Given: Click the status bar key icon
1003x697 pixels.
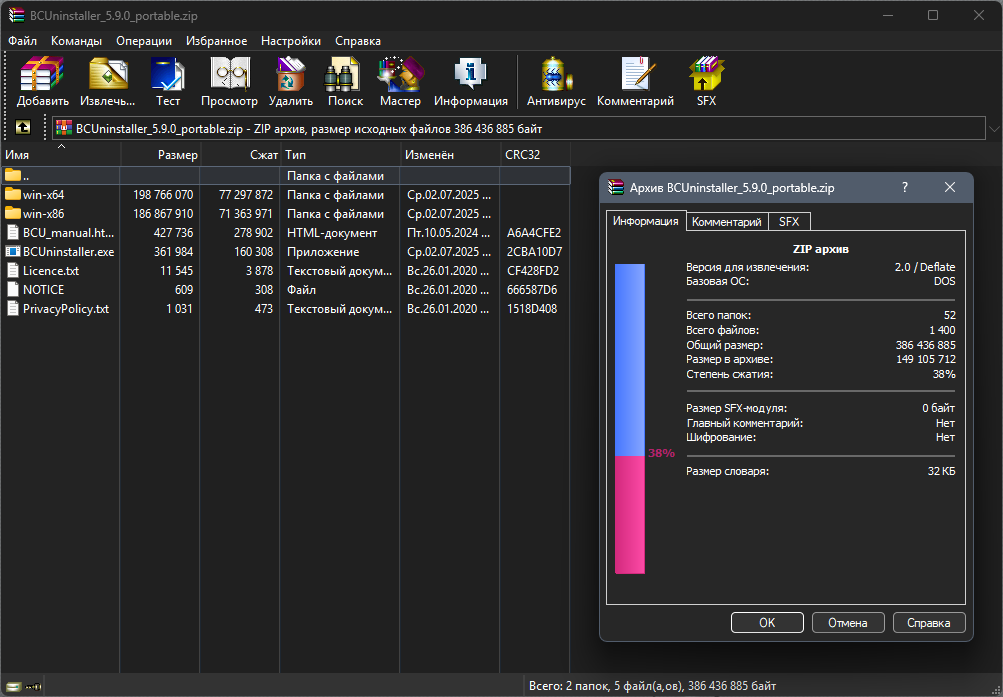Looking at the screenshot, I should tap(33, 687).
